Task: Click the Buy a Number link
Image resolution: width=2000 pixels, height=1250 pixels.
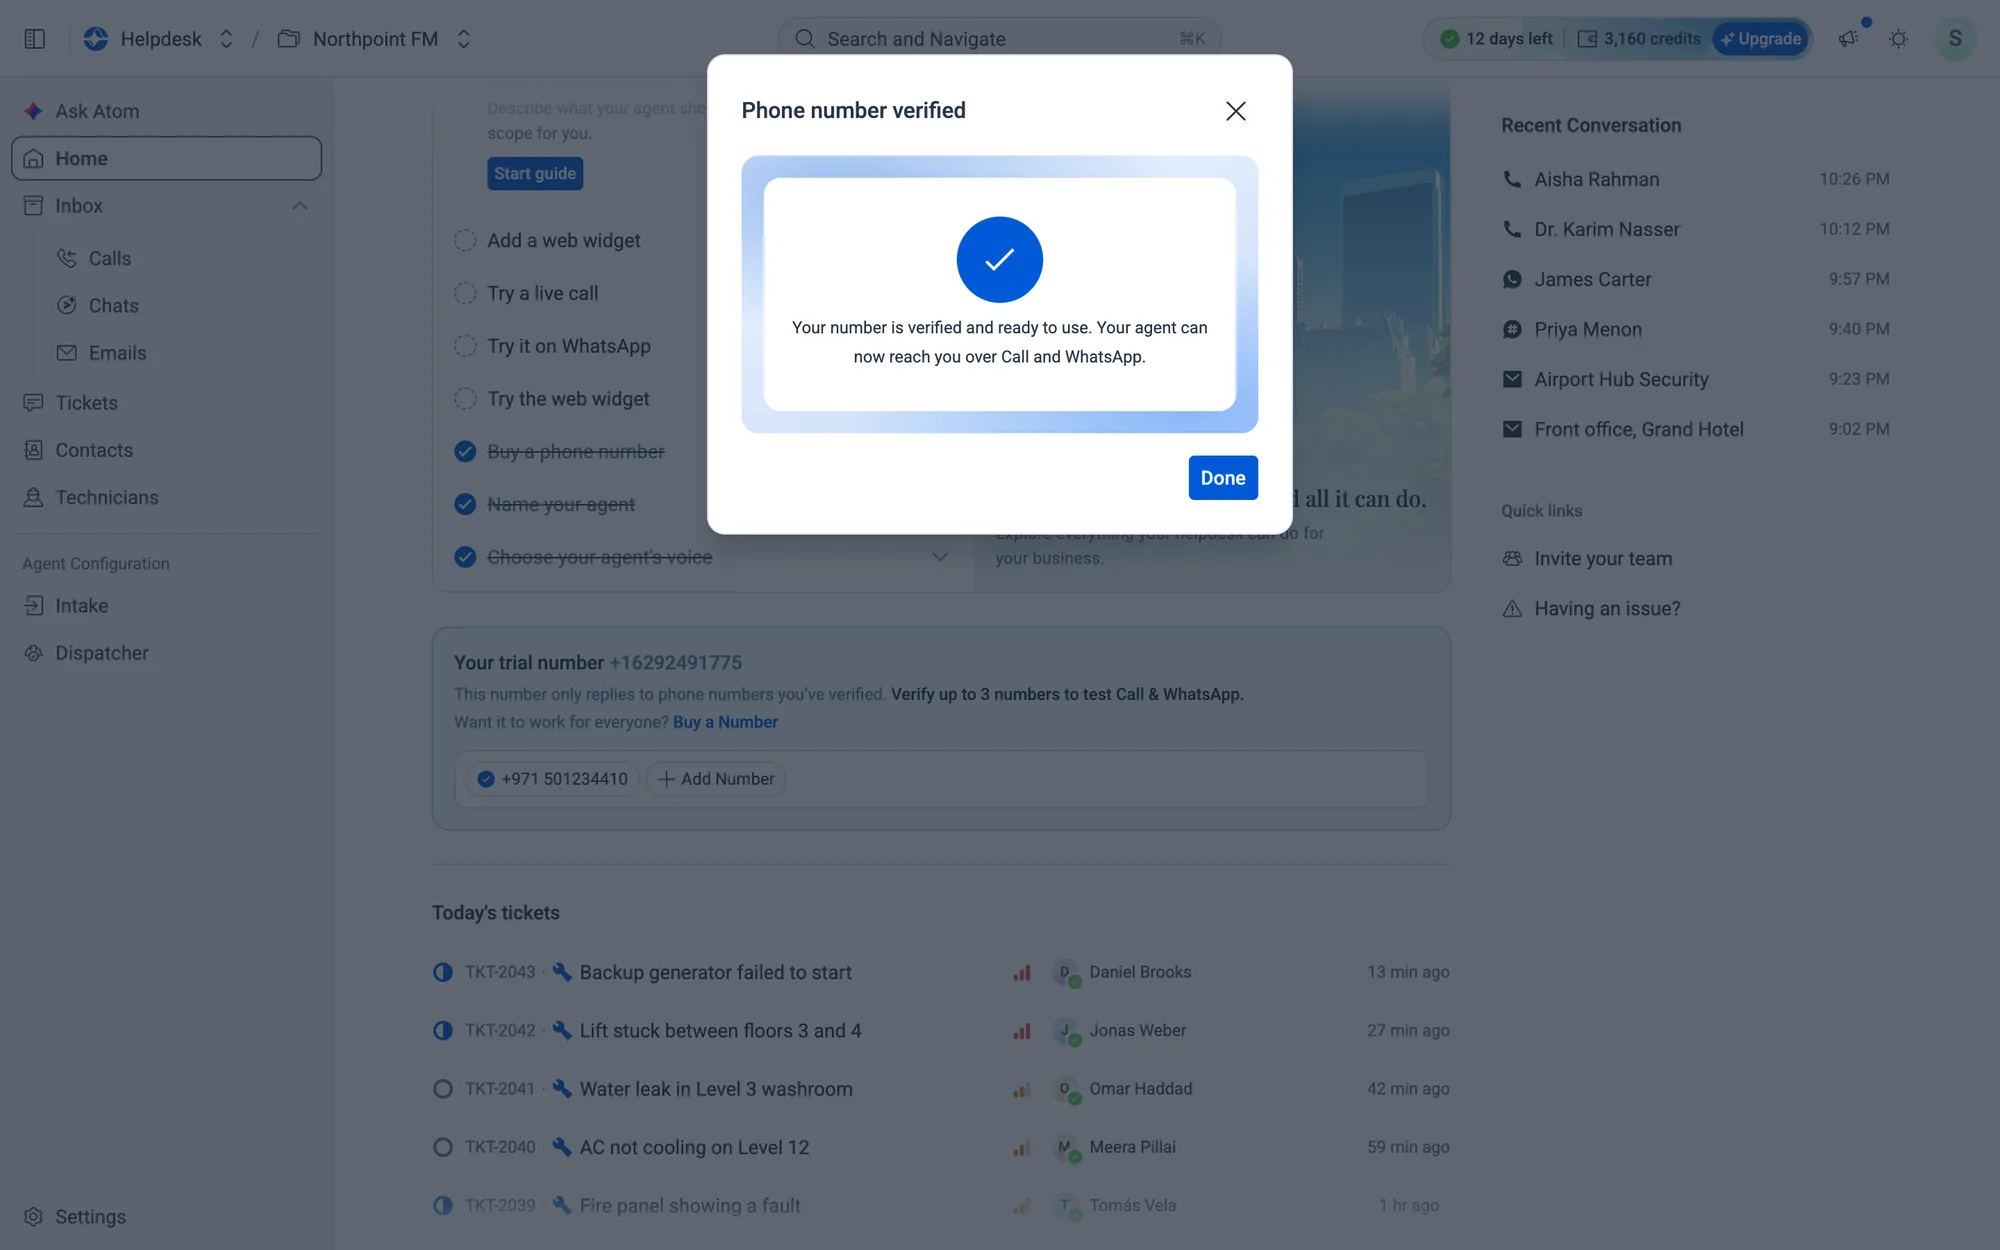Action: point(725,722)
